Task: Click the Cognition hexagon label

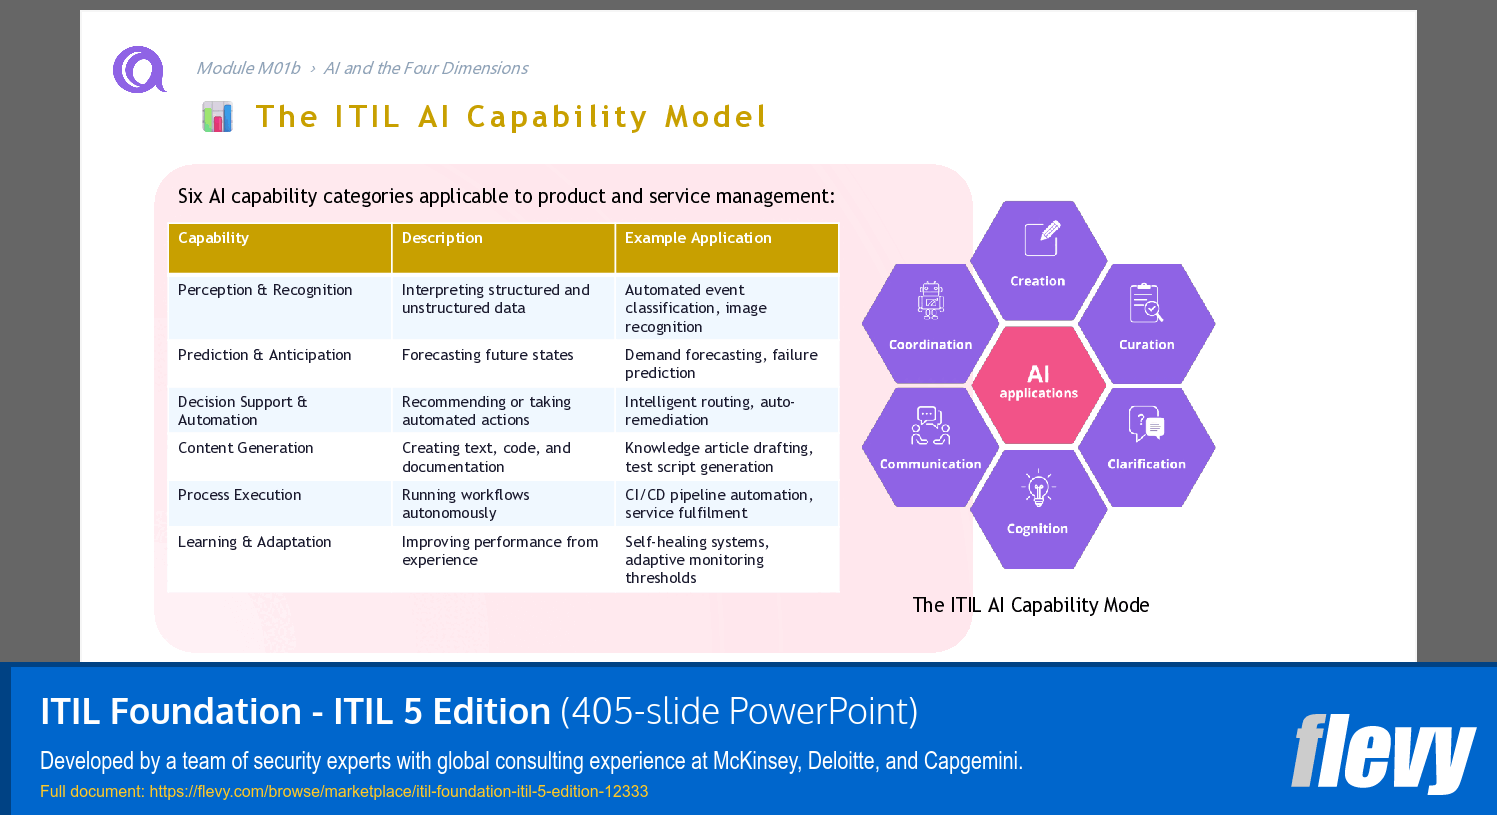Action: click(x=1038, y=529)
